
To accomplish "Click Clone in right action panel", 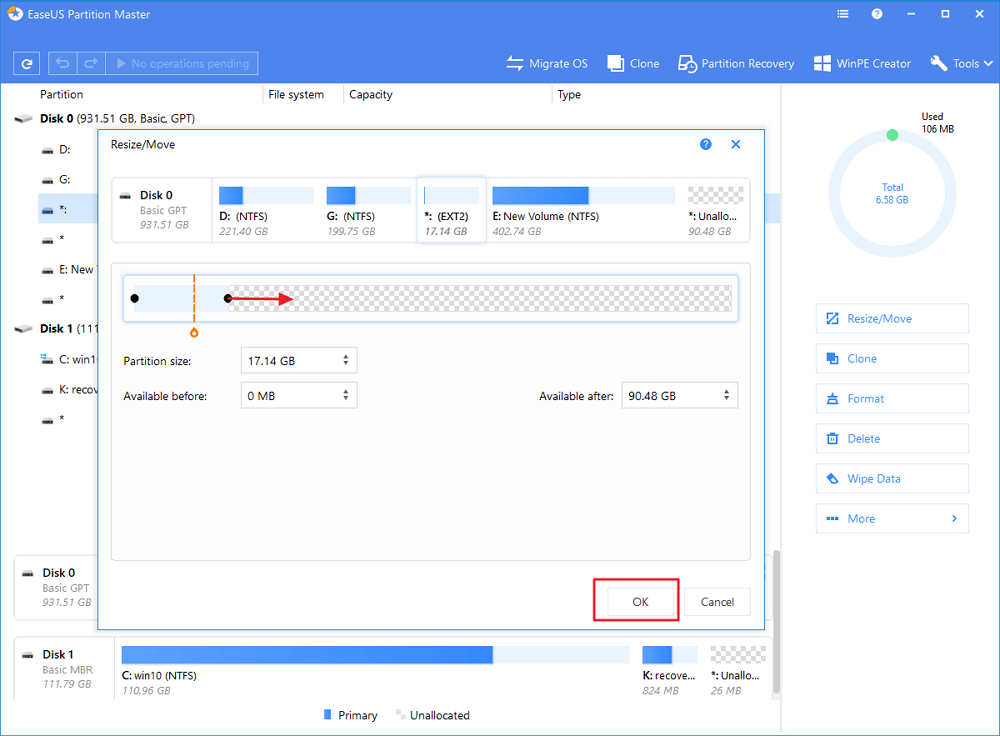I will pos(892,358).
